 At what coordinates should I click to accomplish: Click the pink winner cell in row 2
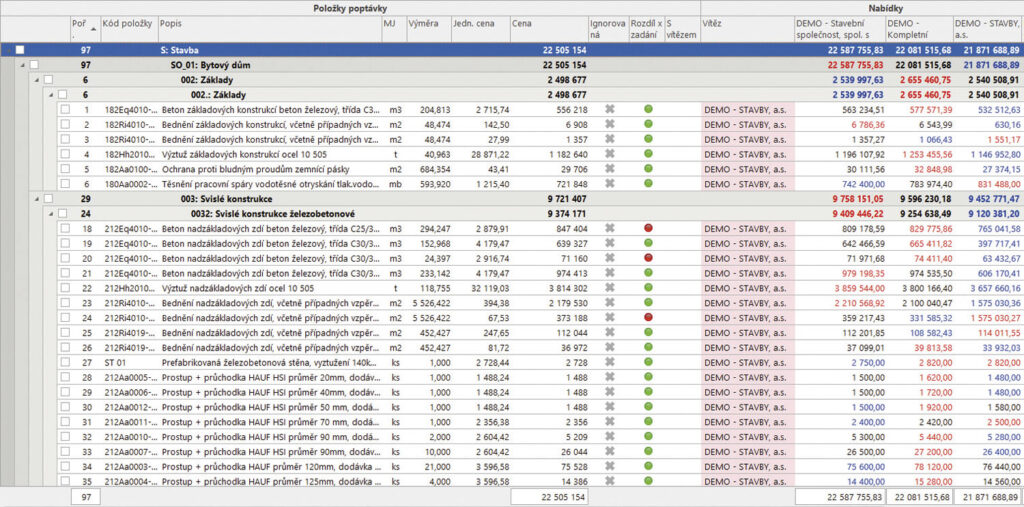tap(745, 125)
